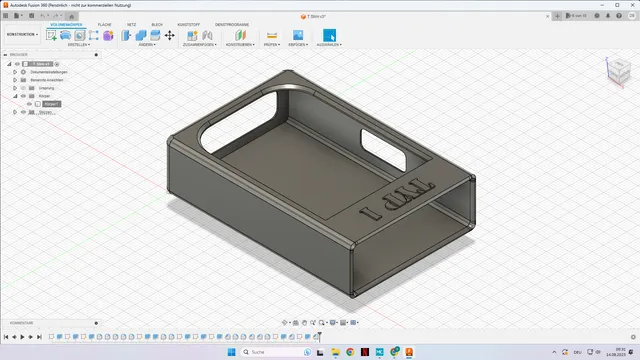Open Netflix from the Windows taskbar
This screenshot has width=640, height=360.
pos(365,352)
